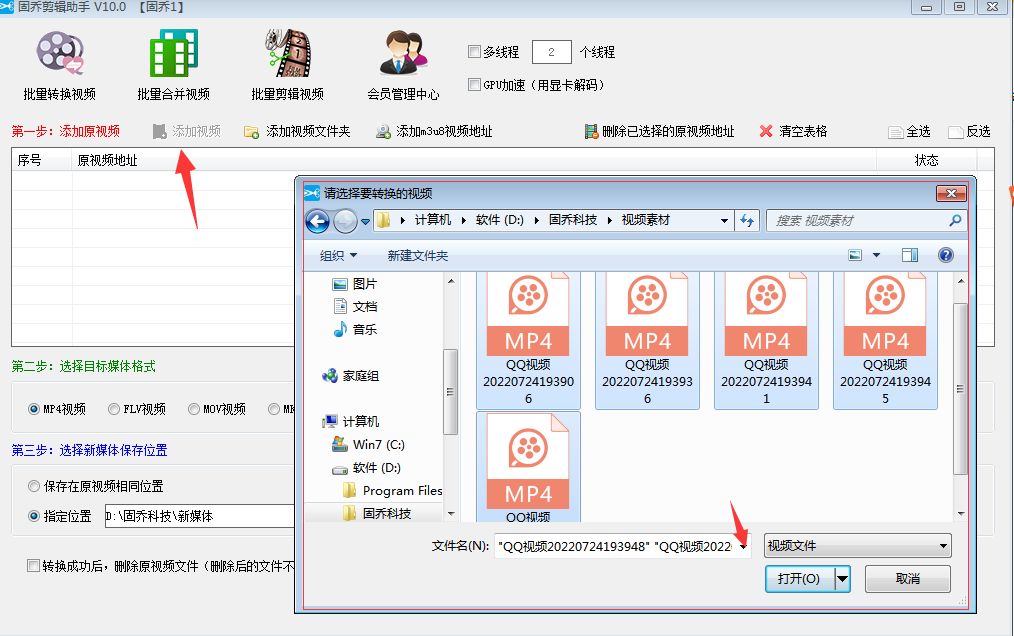Click 反选 to invert selection
Image resolution: width=1014 pixels, height=636 pixels.
[969, 131]
